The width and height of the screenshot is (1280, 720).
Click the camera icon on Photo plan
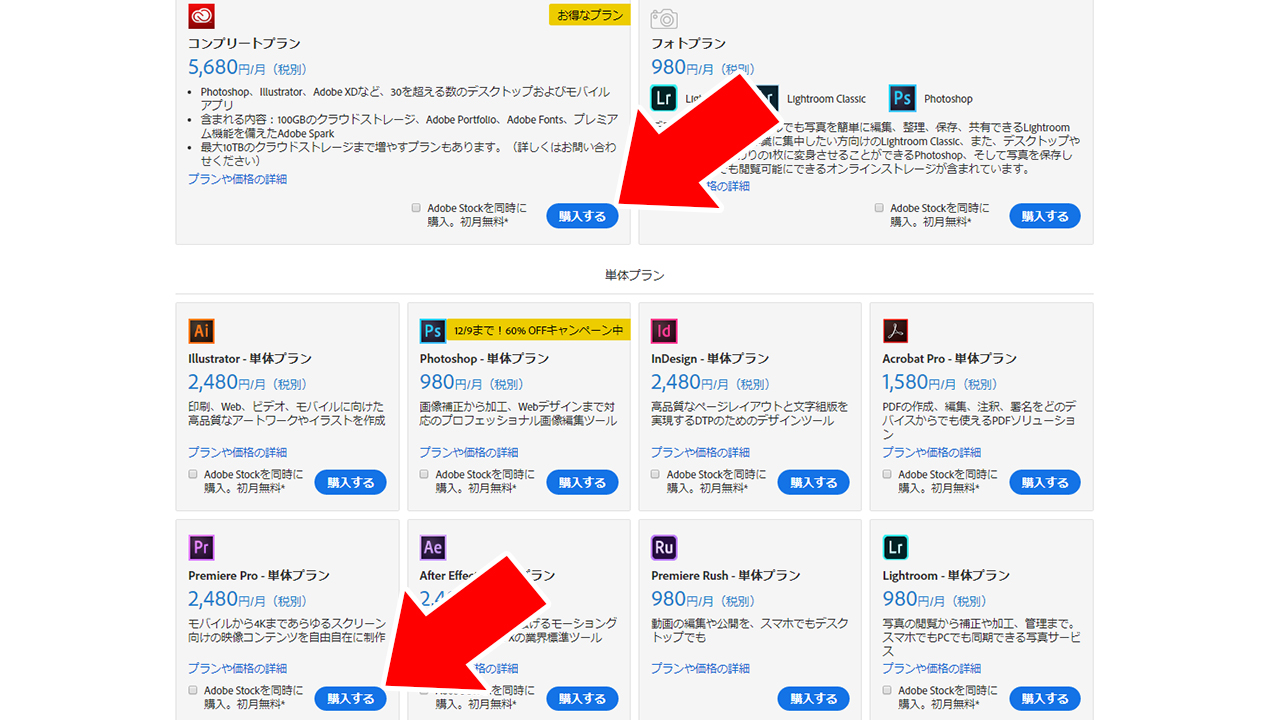(664, 18)
